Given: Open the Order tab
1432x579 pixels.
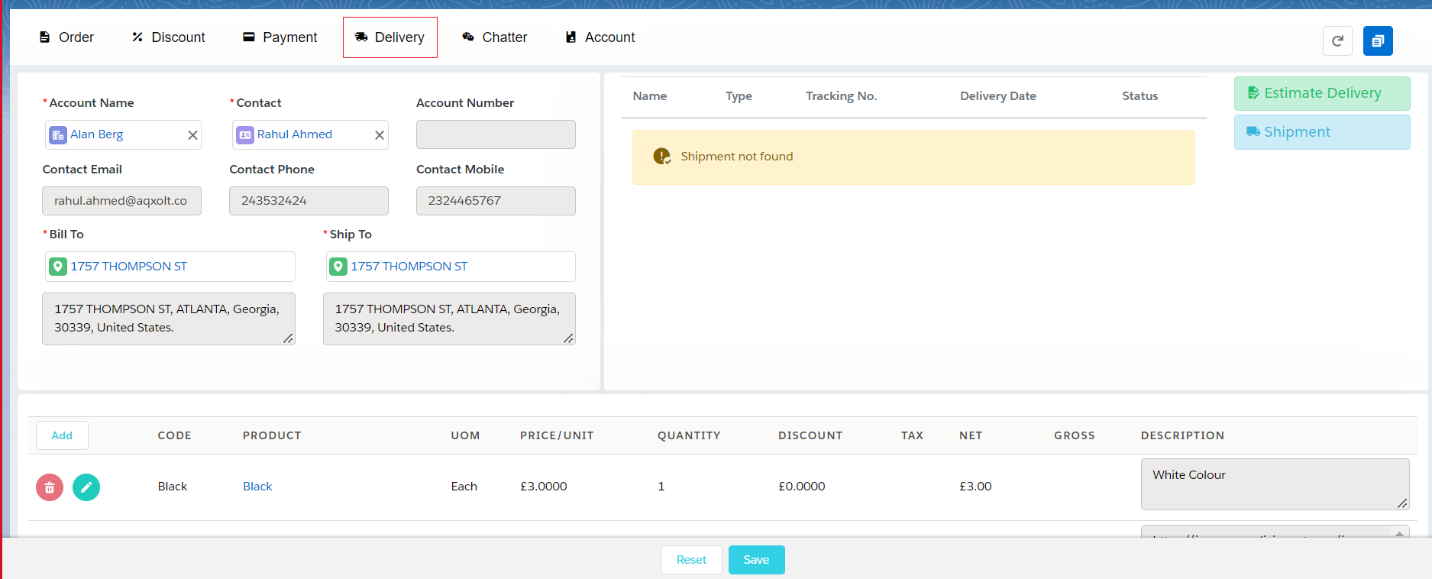Looking at the screenshot, I should 66,37.
